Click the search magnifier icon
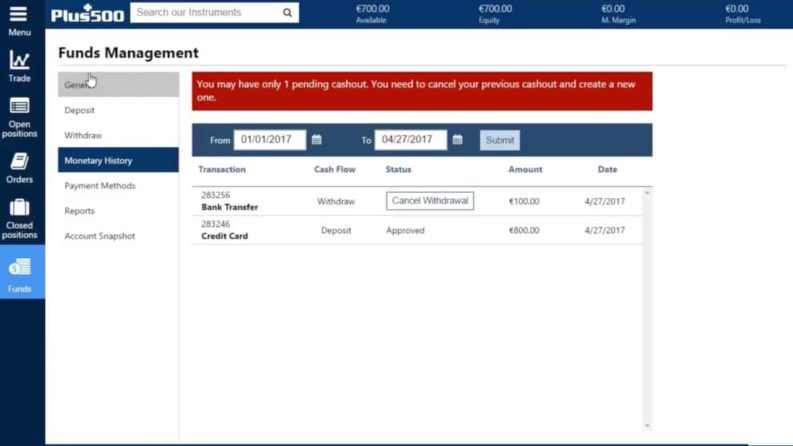793x446 pixels. click(287, 13)
